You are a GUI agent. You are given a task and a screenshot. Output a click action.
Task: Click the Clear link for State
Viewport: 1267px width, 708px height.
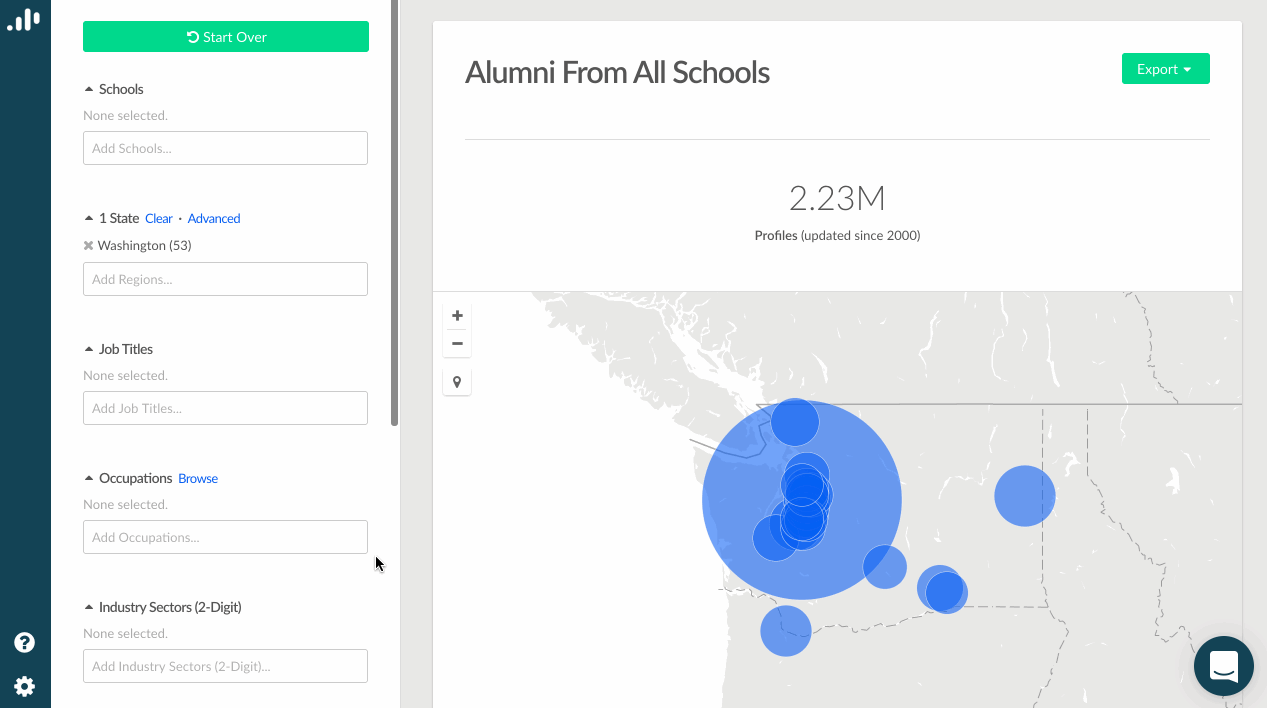158,218
